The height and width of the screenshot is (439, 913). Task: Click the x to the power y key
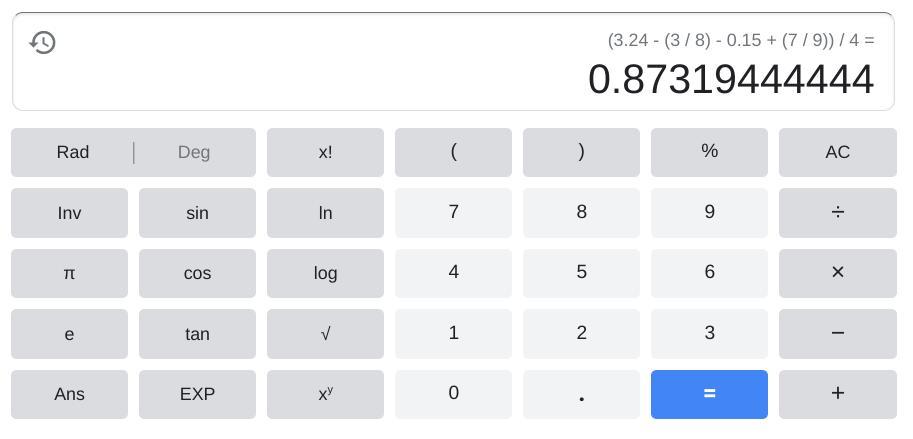coord(325,394)
